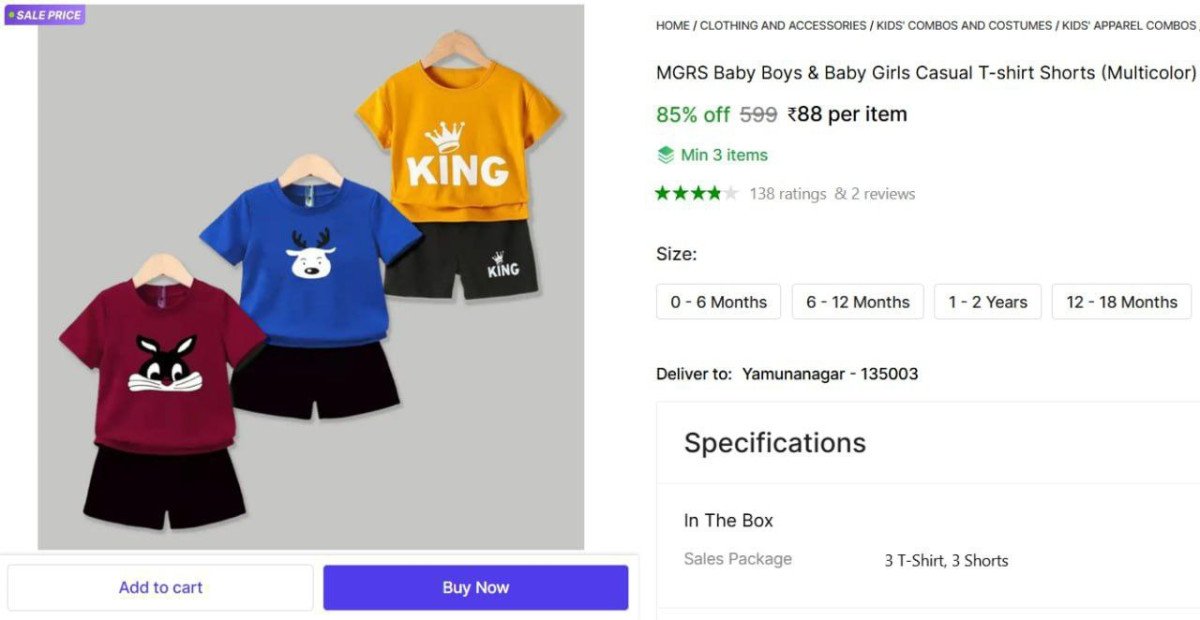Click the Min 3 items stack icon
The width and height of the screenshot is (1200, 620).
point(665,155)
